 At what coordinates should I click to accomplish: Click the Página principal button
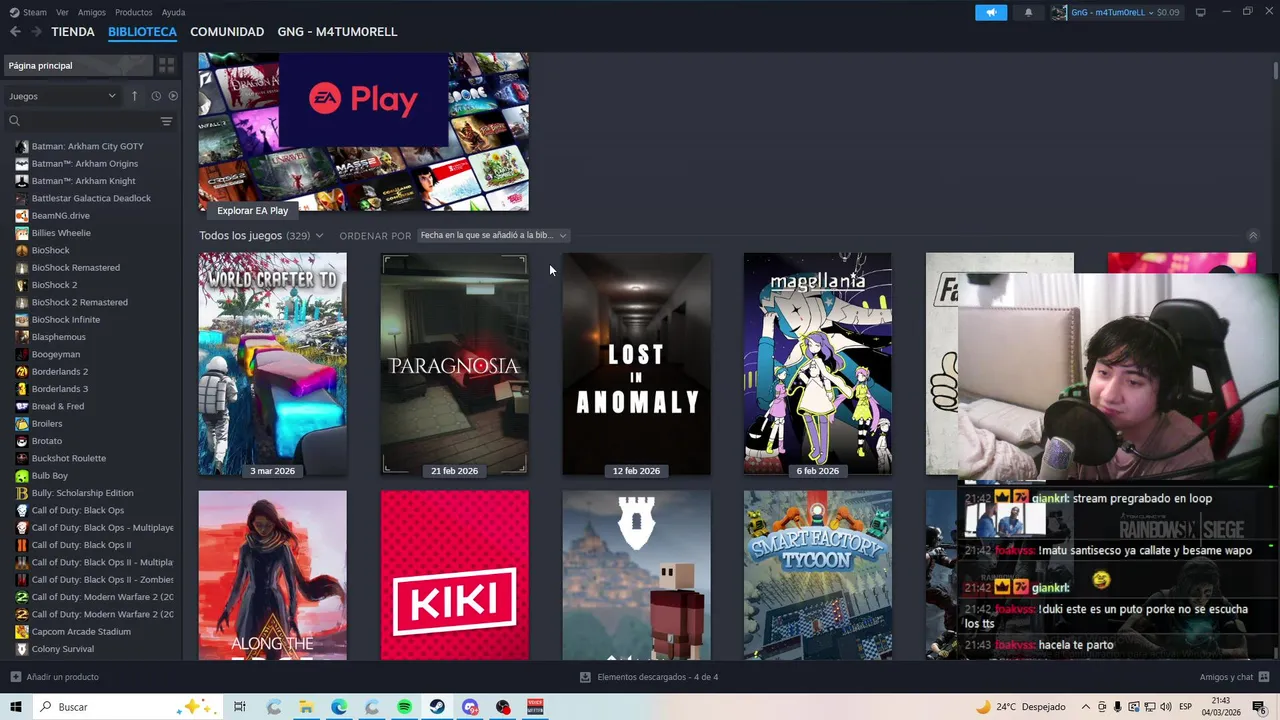[x=78, y=65]
